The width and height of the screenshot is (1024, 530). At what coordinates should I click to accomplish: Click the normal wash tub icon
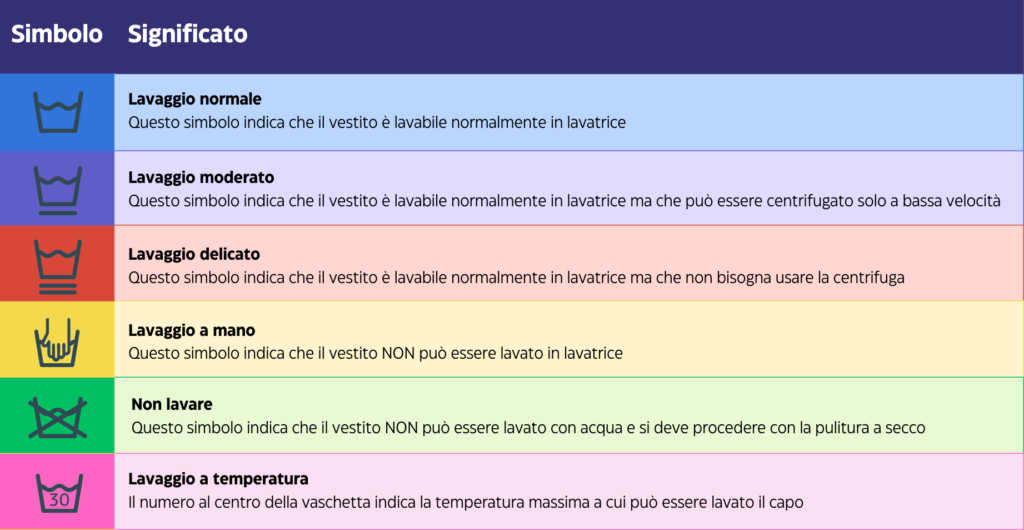coord(57,112)
